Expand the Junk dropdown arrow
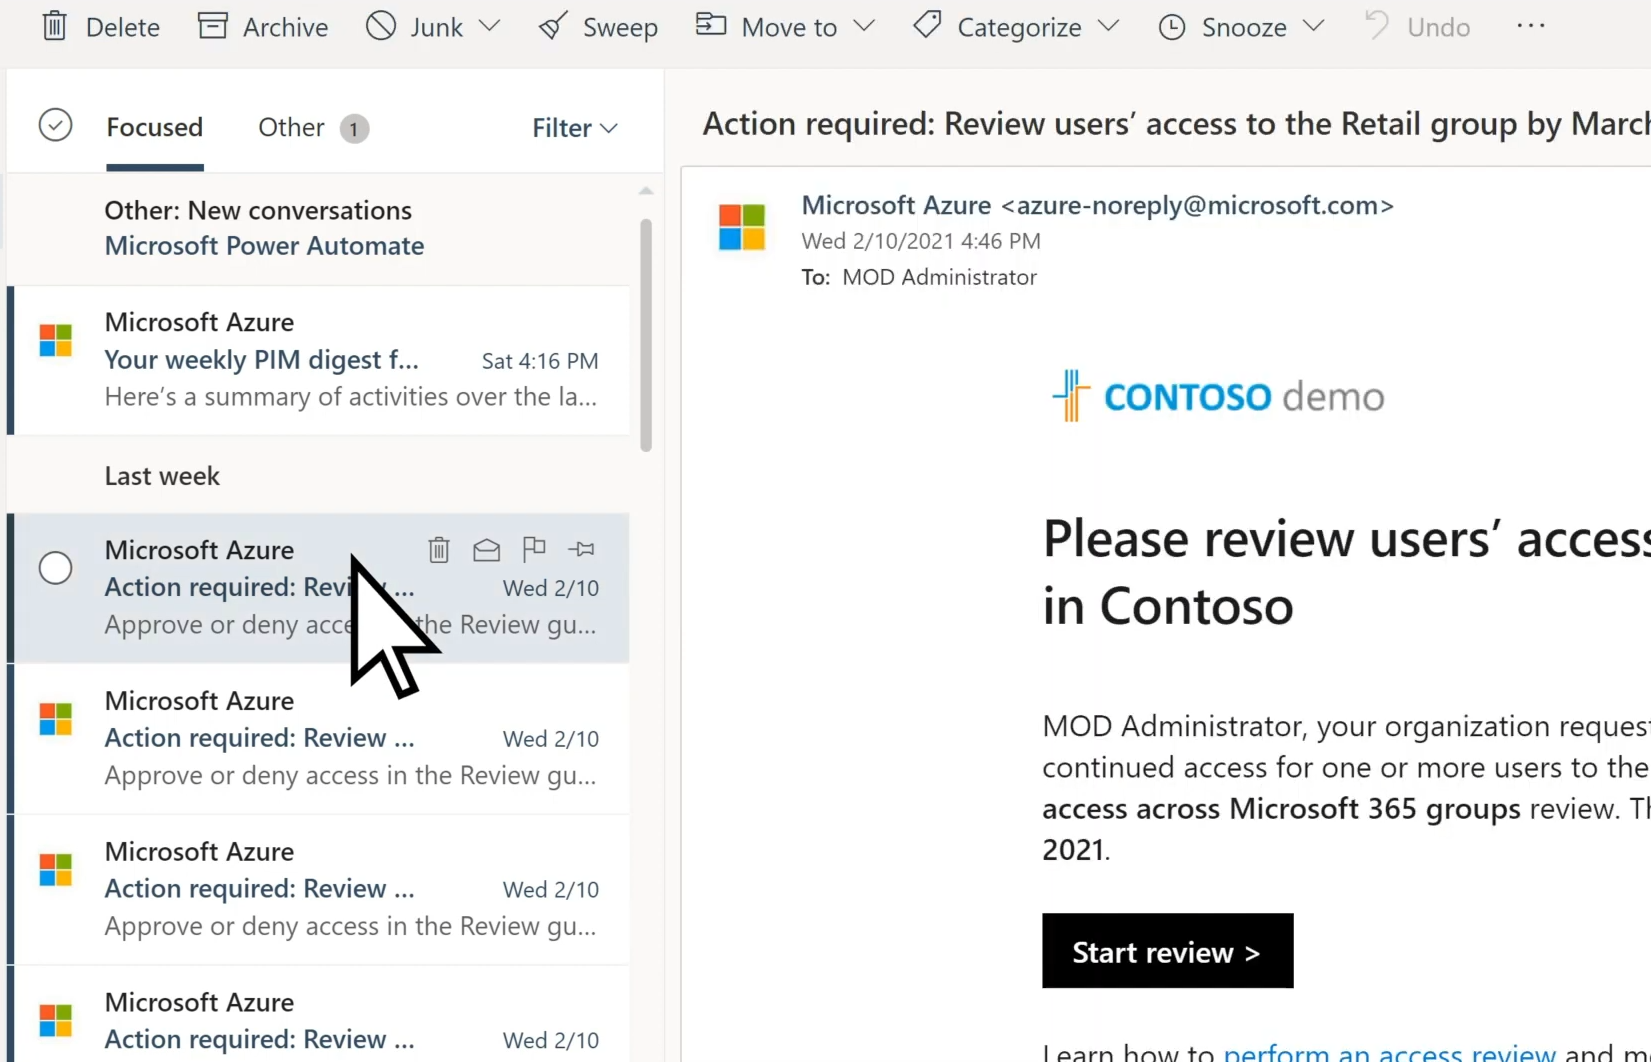The height and width of the screenshot is (1062, 1651). point(489,26)
